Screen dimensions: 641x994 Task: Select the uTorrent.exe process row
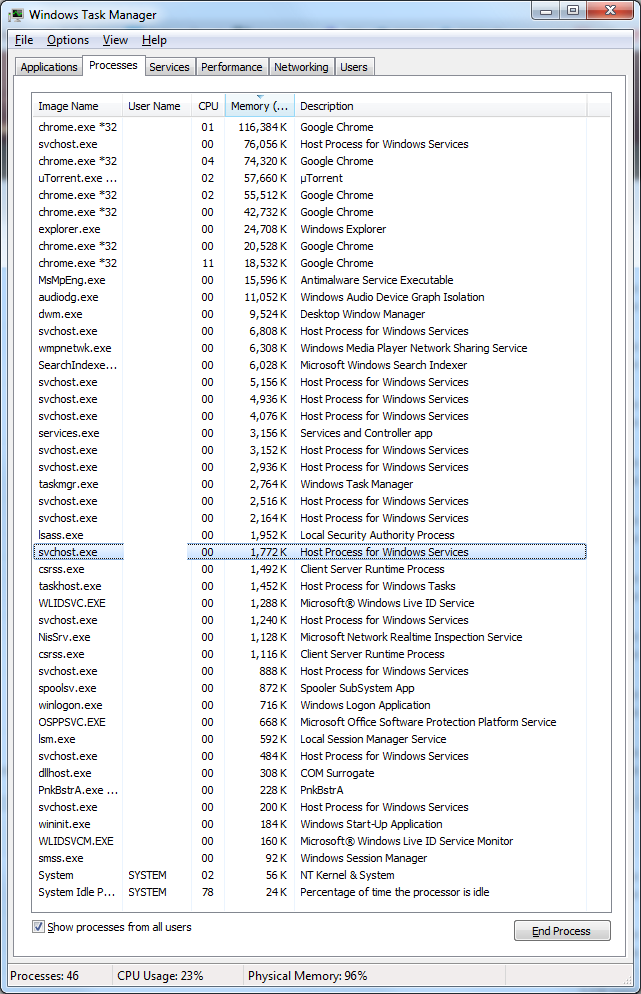click(309, 178)
